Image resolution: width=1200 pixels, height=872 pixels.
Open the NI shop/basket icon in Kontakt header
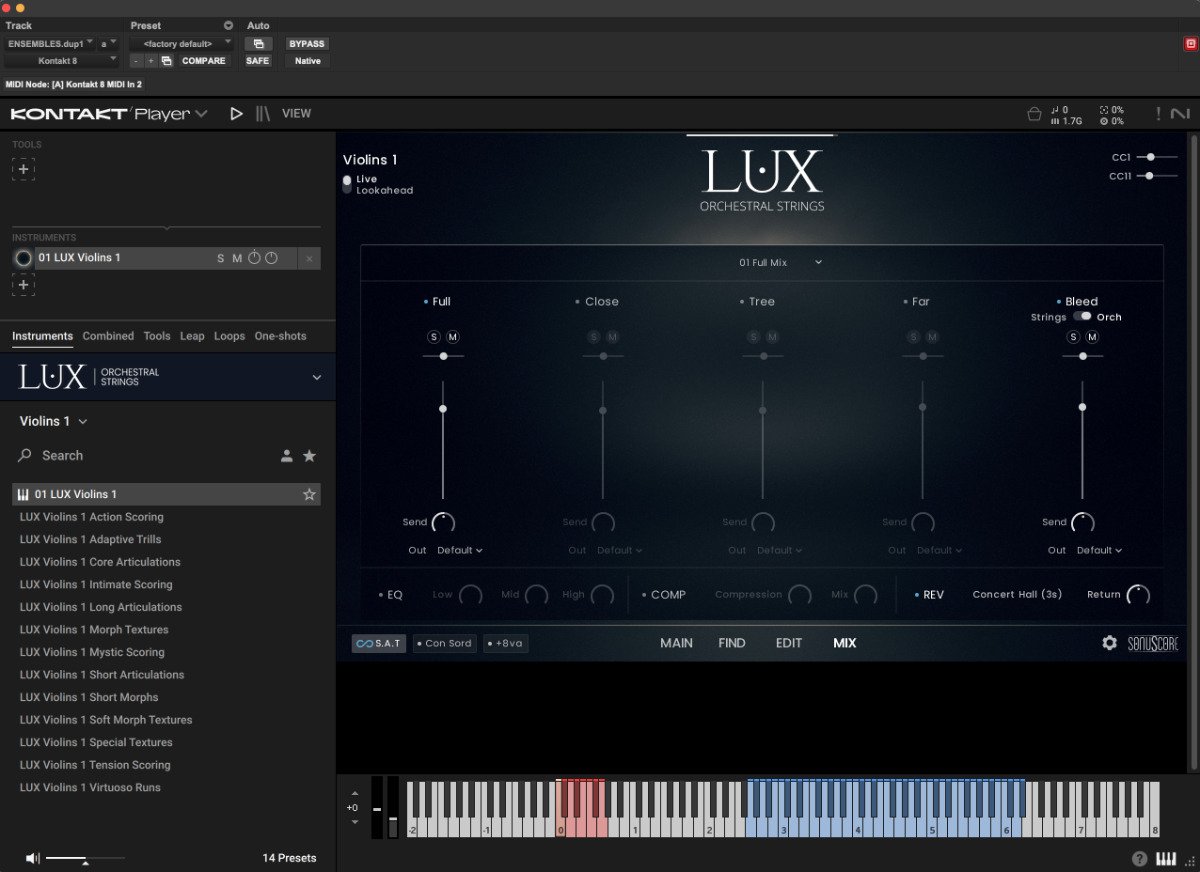[1035, 114]
